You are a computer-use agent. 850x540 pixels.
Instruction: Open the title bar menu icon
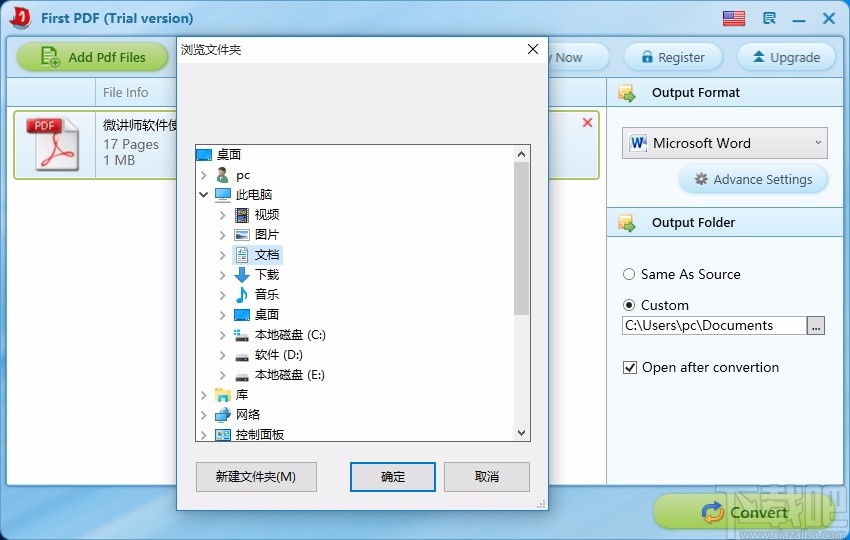coord(769,18)
